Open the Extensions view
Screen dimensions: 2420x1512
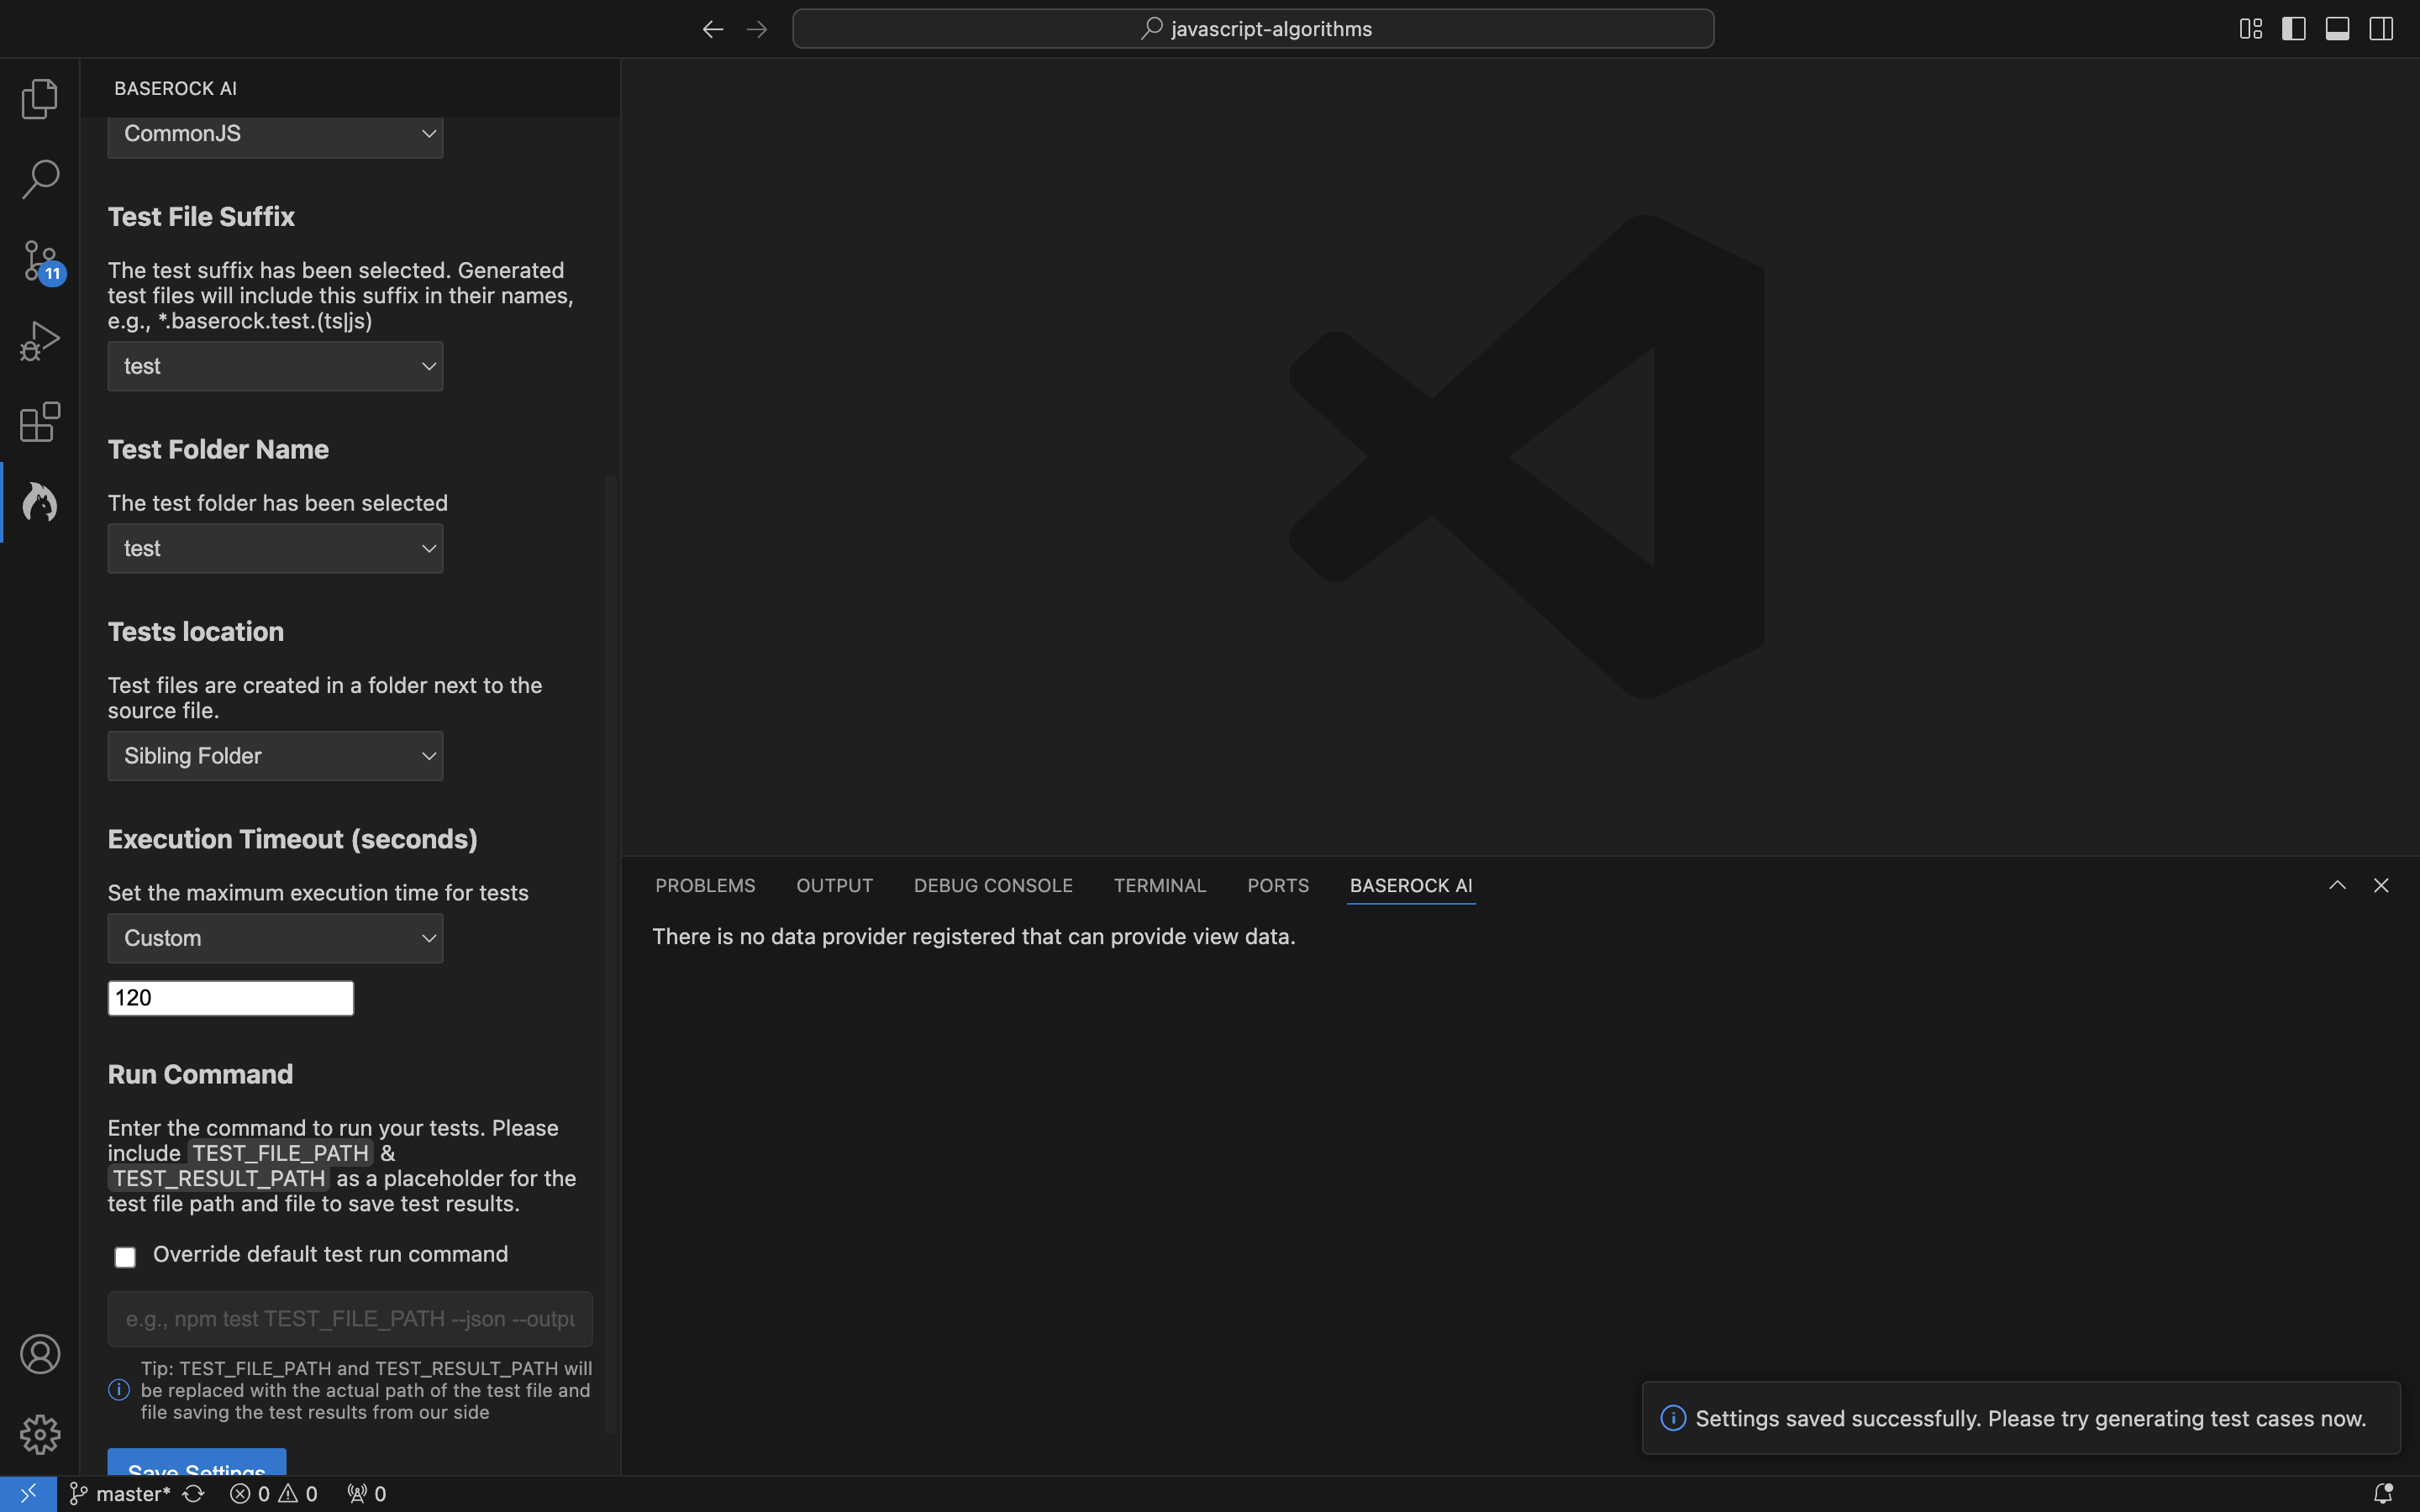tap(40, 422)
